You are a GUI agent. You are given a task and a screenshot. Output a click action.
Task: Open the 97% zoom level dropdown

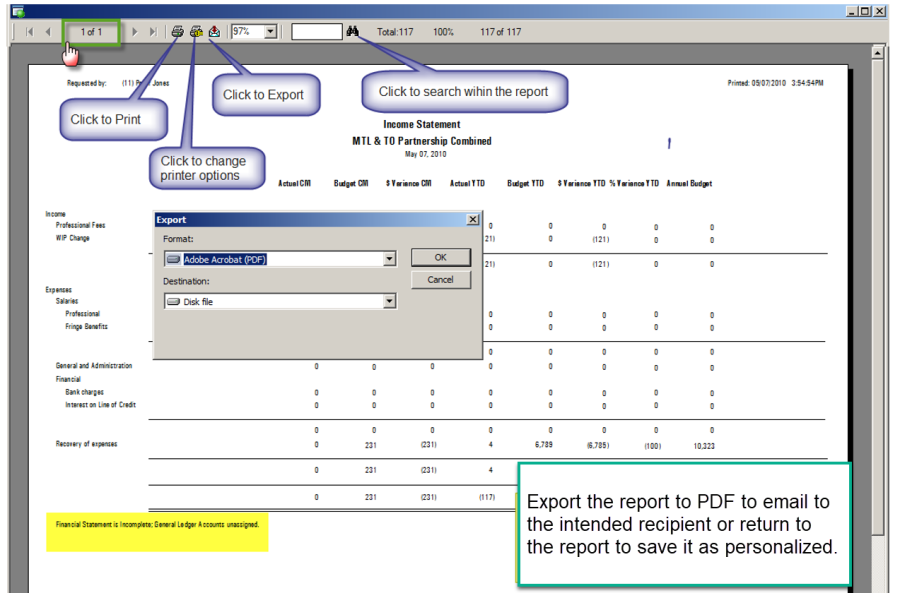point(270,32)
